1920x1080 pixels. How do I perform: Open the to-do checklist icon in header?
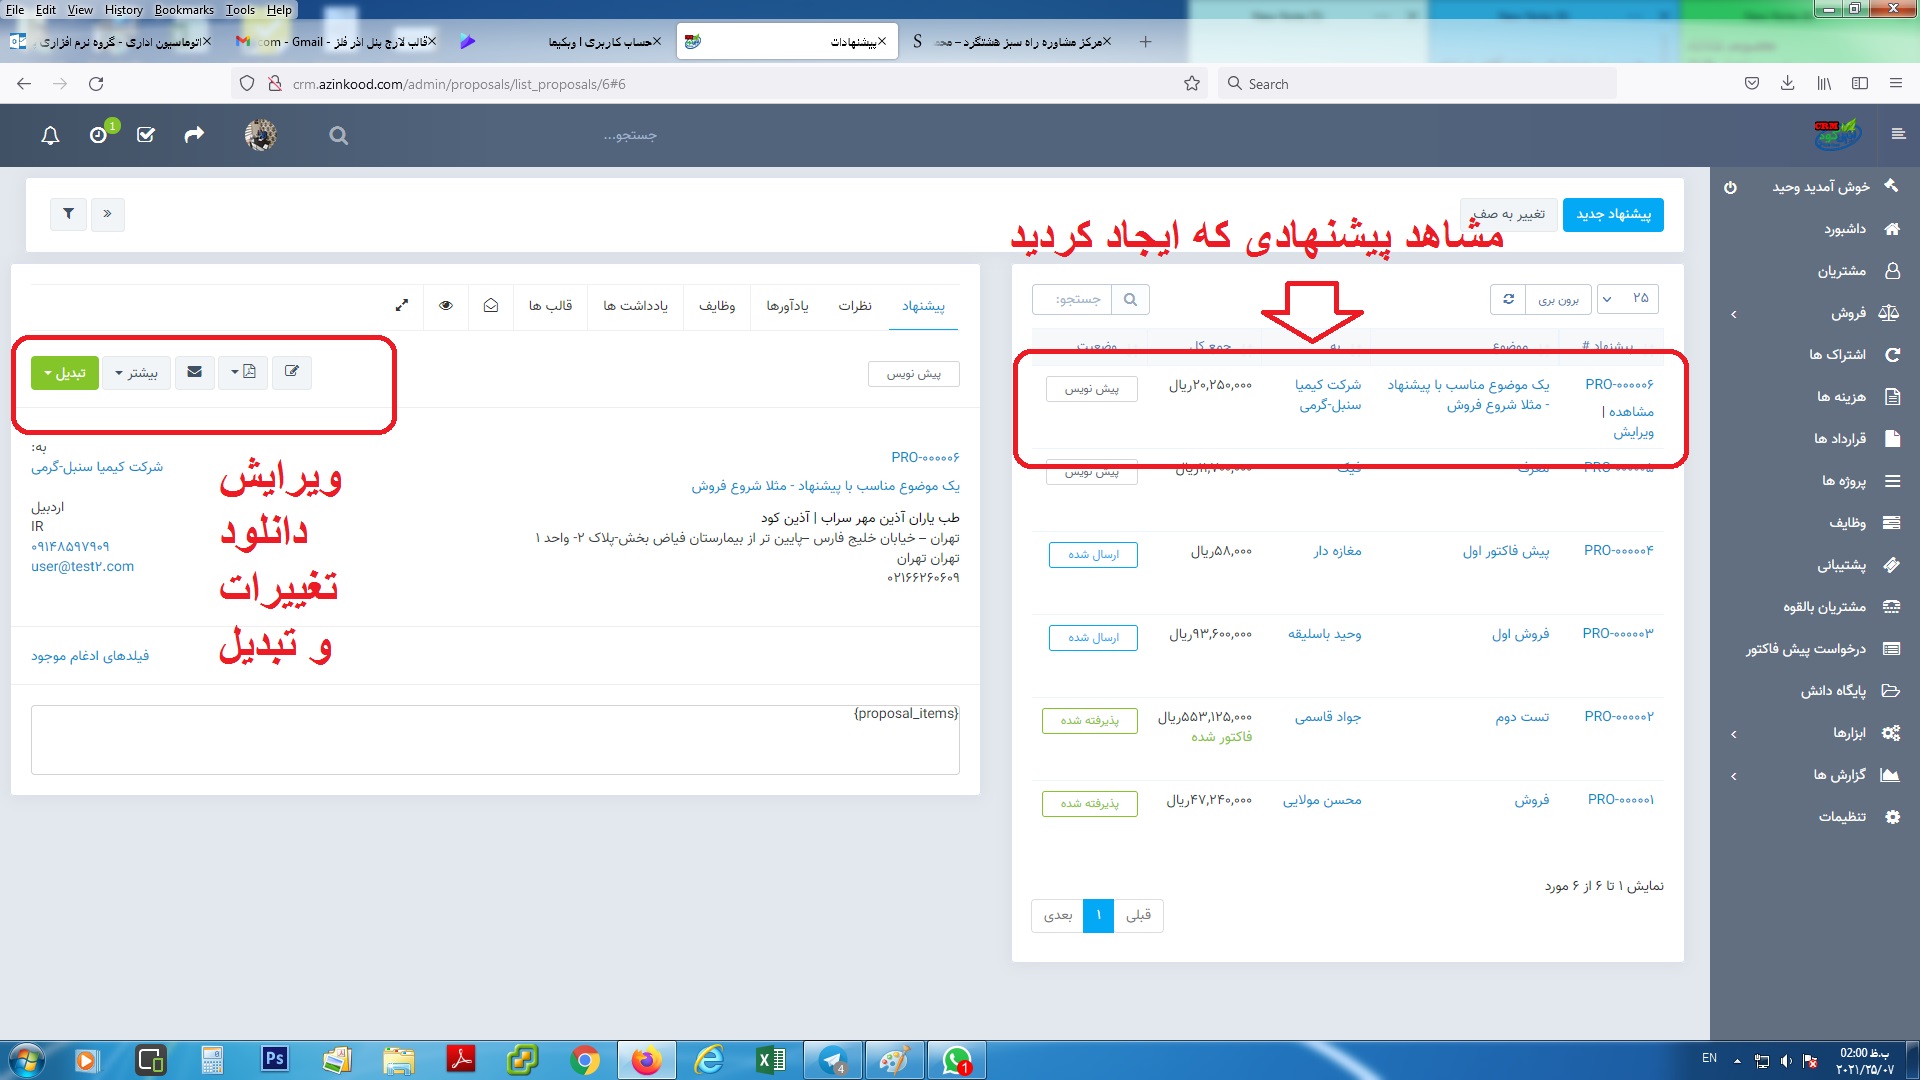[146, 135]
